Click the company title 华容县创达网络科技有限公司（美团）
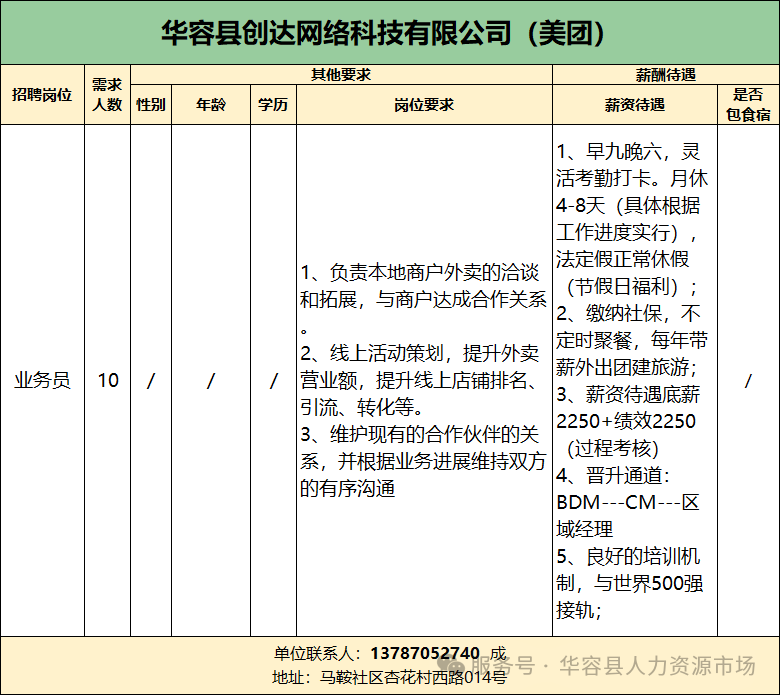This screenshot has height=696, width=780. pos(383,33)
